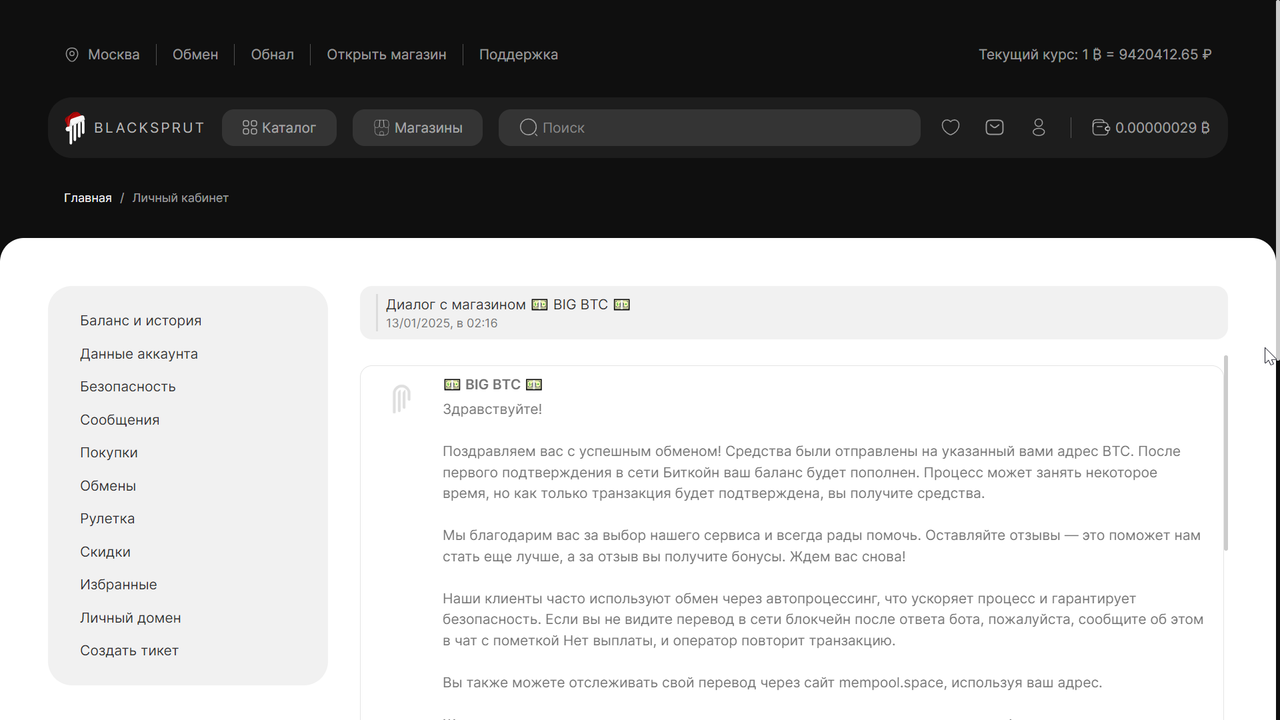Image resolution: width=1280 pixels, height=720 pixels.
Task: Go to Главная in breadcrumbs
Action: tap(88, 198)
